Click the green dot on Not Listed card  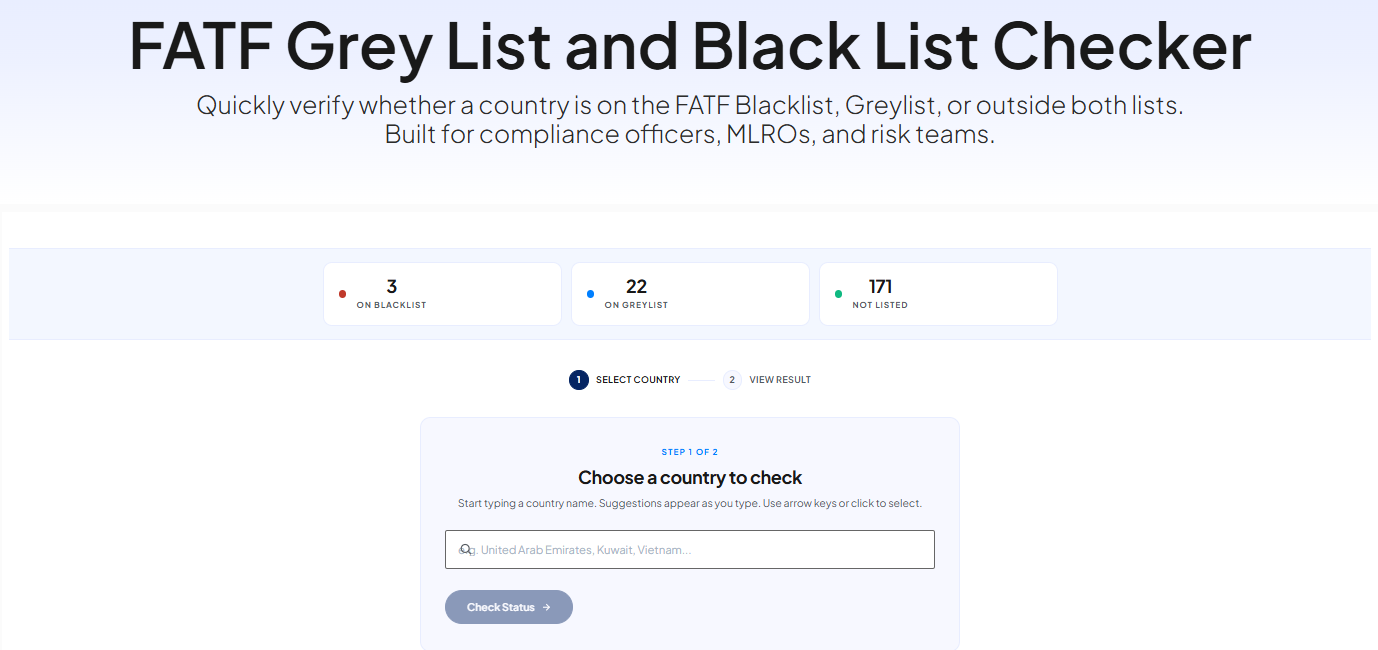(838, 294)
